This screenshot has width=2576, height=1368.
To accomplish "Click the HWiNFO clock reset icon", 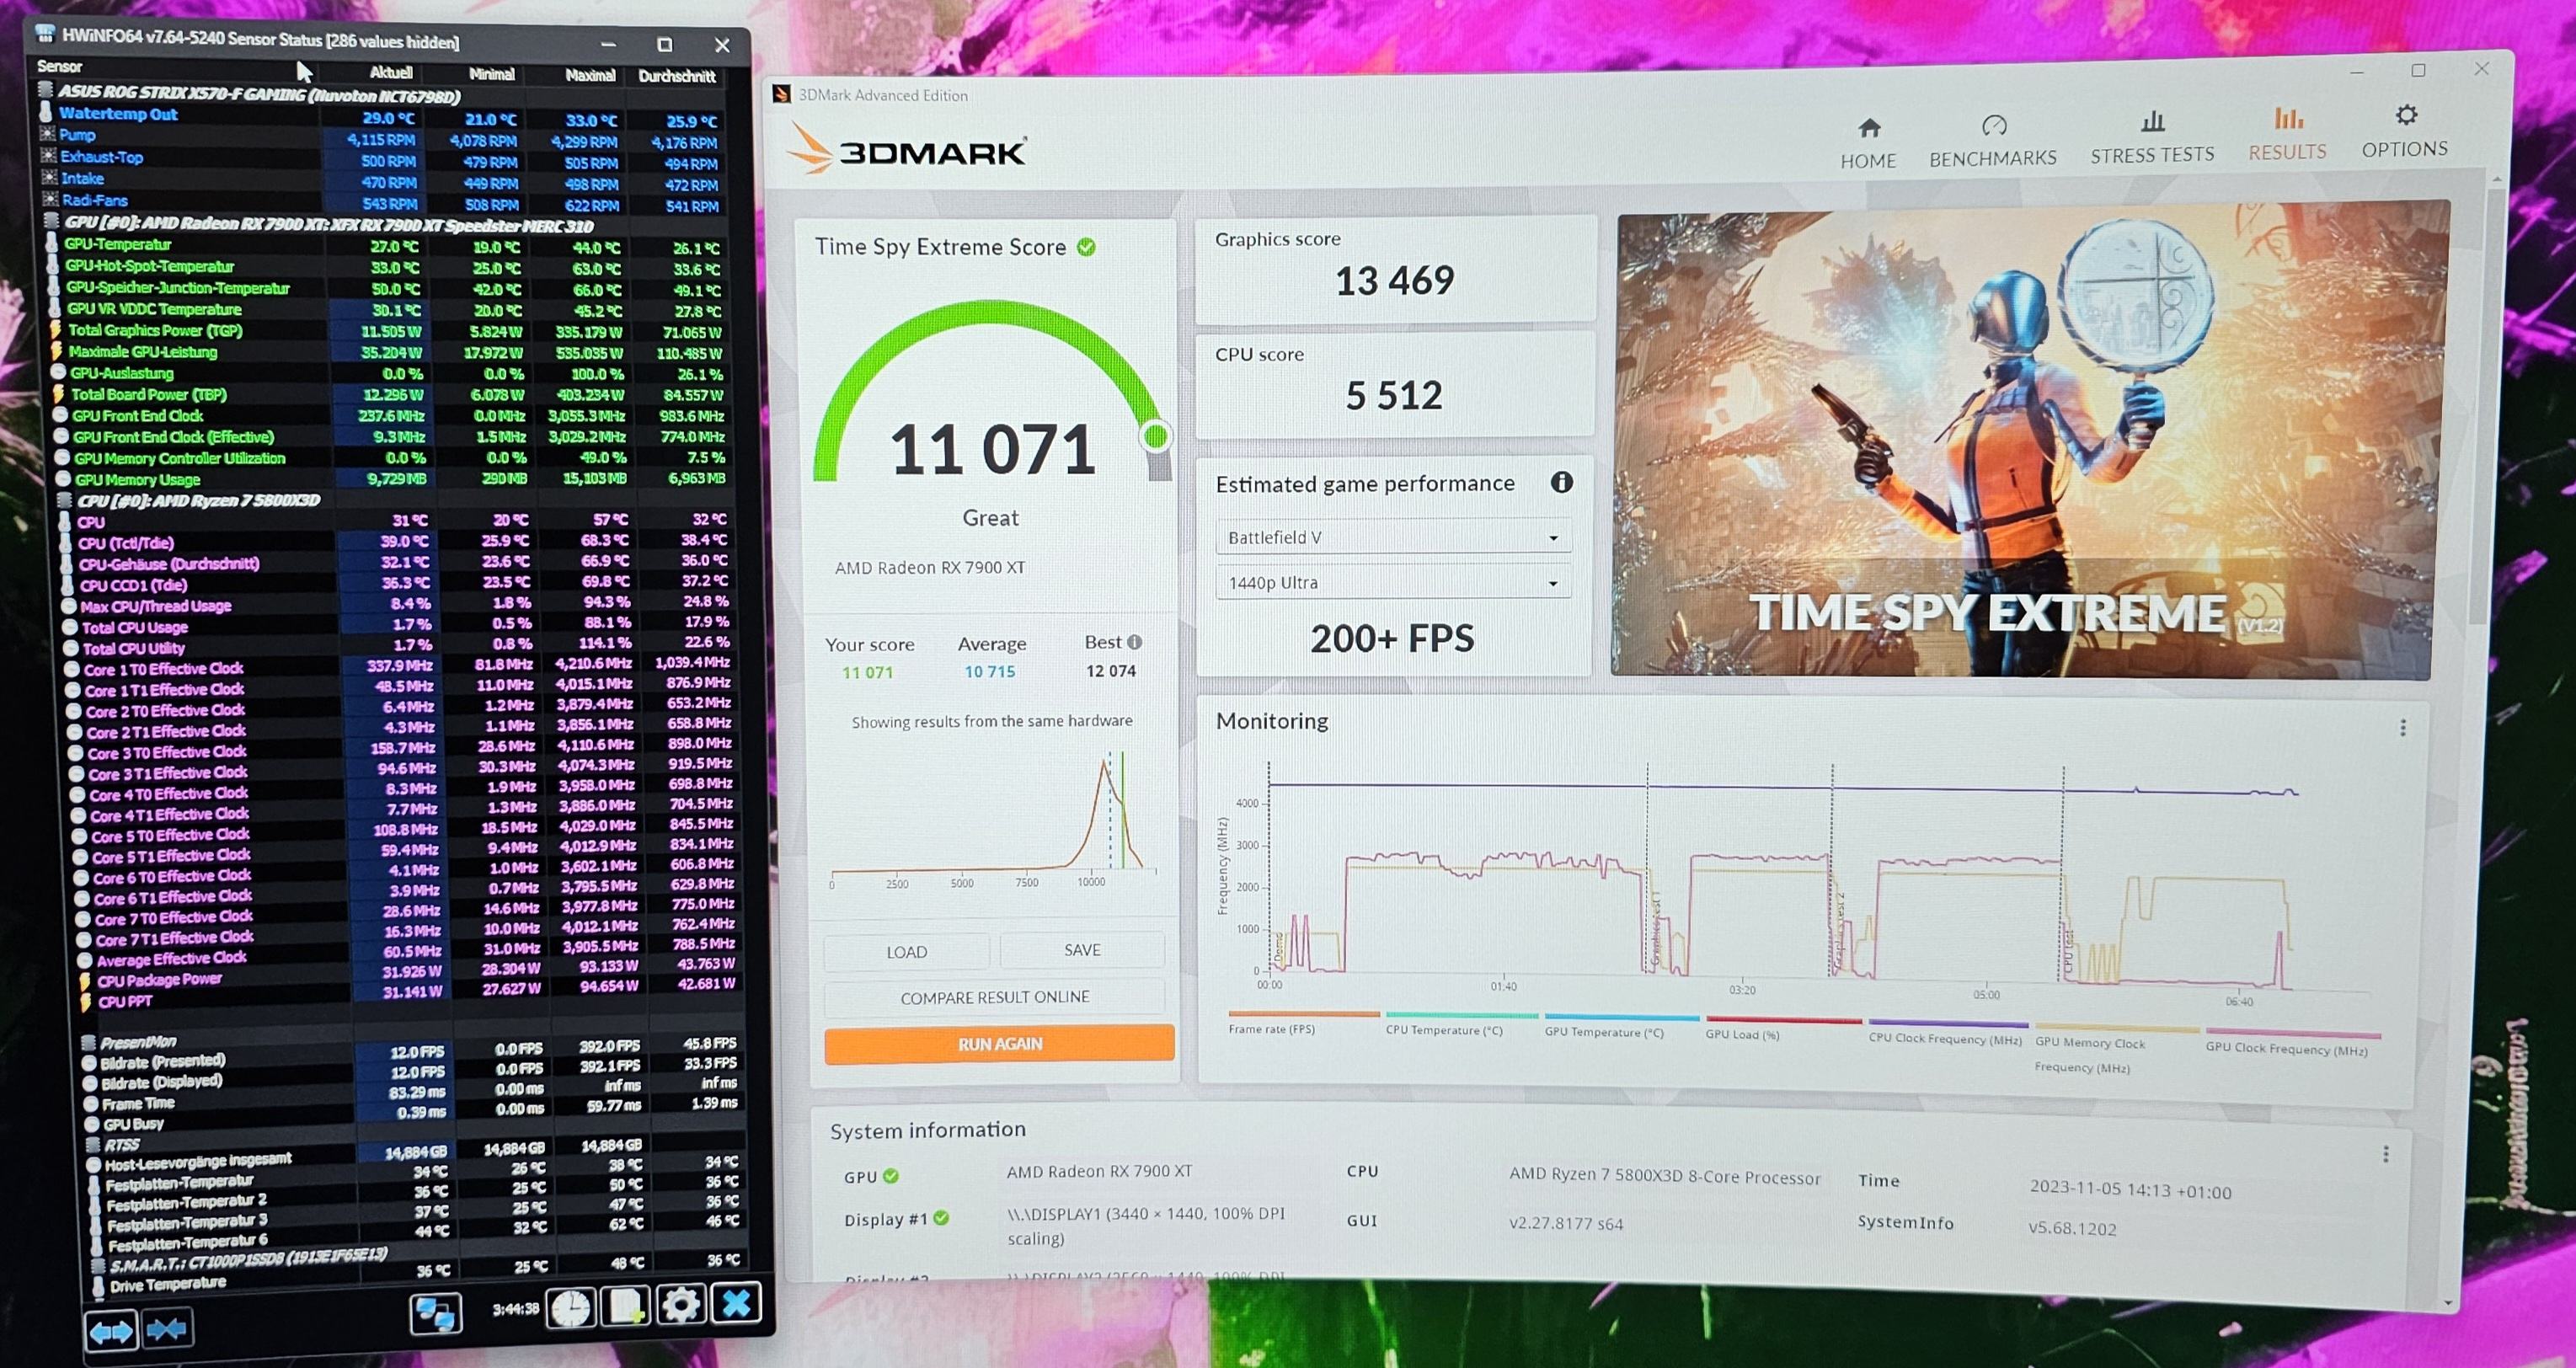I will (x=571, y=1308).
